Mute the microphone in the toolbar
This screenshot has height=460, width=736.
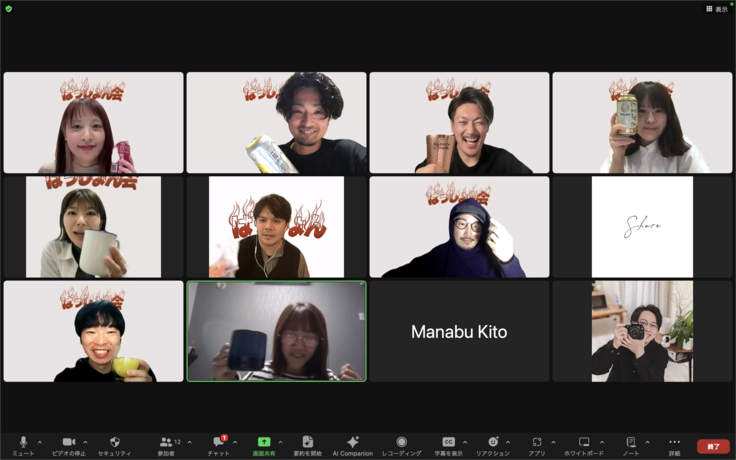tap(23, 443)
